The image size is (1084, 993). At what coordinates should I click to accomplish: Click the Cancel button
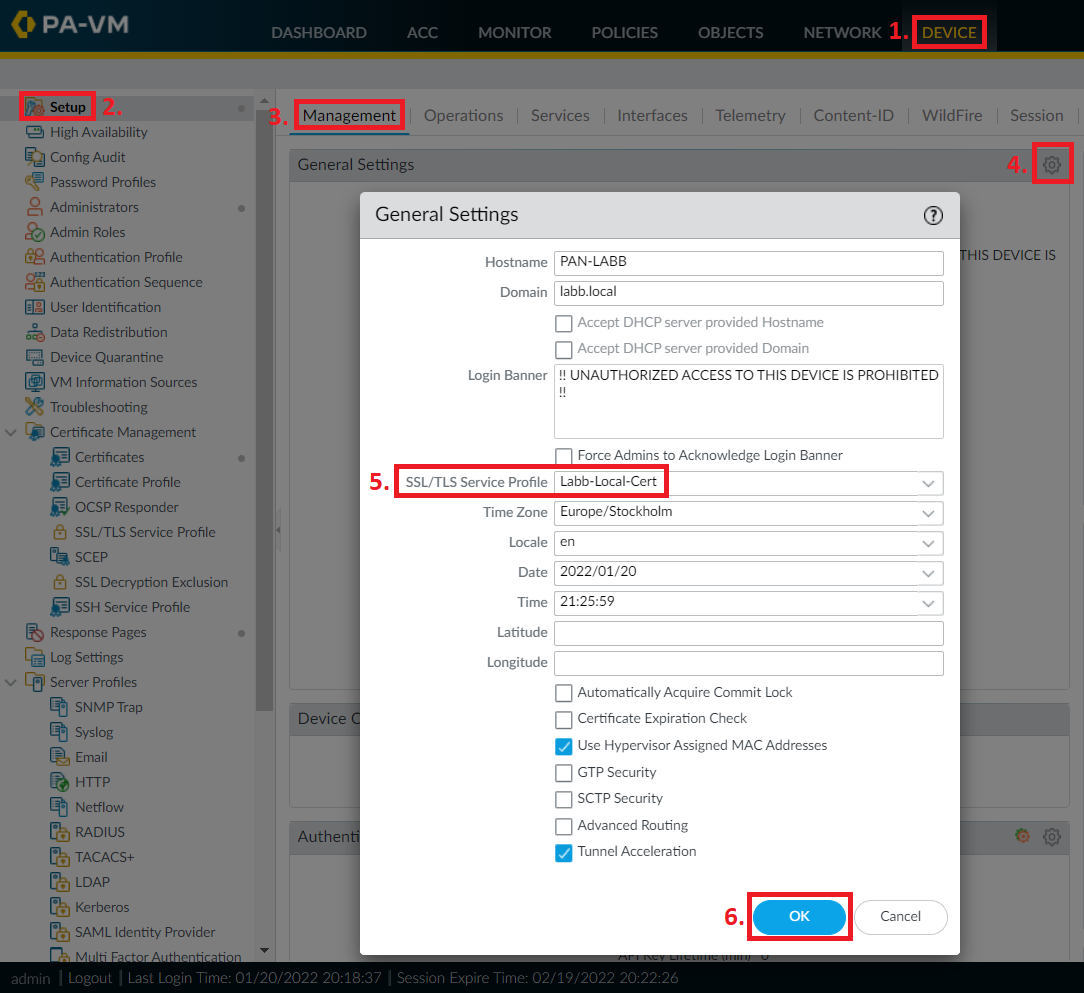click(x=900, y=916)
